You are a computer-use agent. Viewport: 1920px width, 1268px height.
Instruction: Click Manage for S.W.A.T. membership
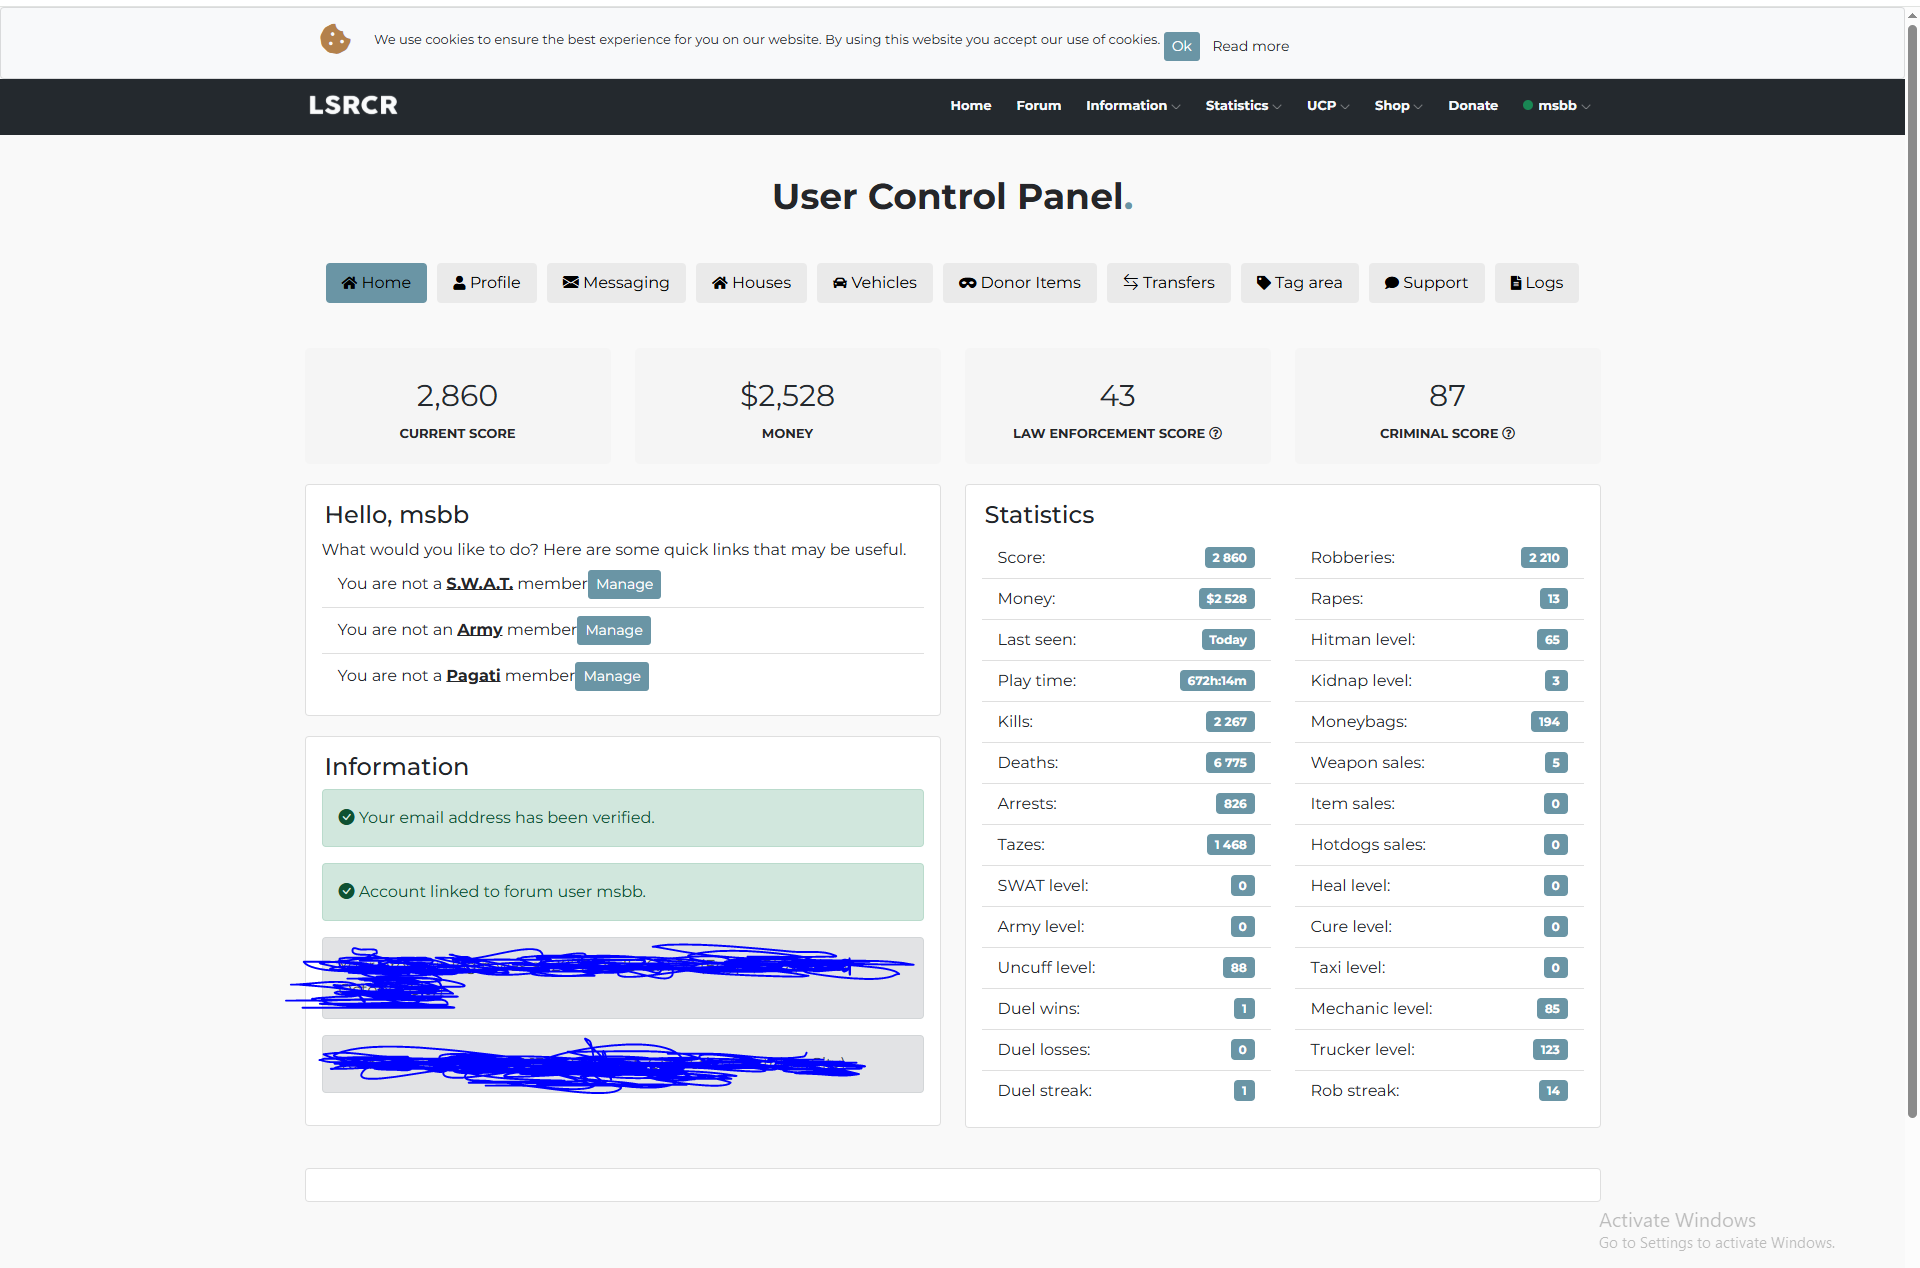(x=624, y=584)
